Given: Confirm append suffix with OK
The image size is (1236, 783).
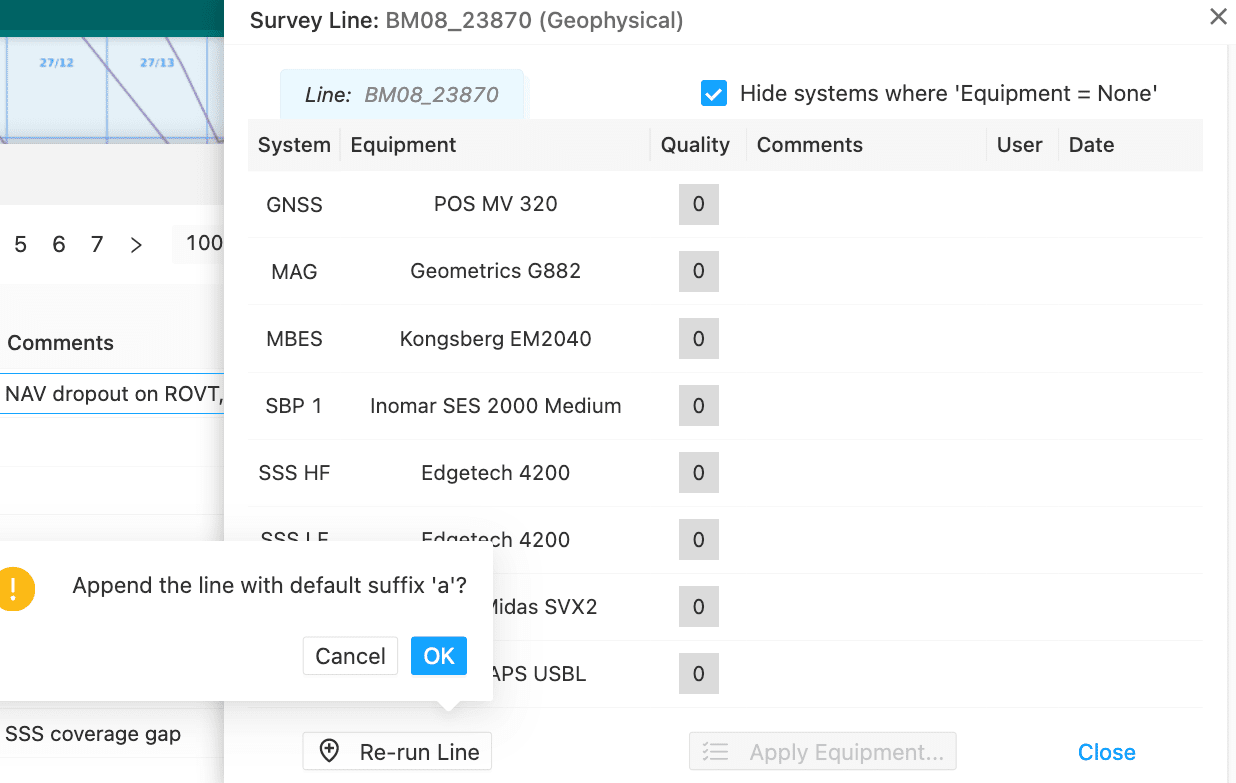Looking at the screenshot, I should [439, 656].
